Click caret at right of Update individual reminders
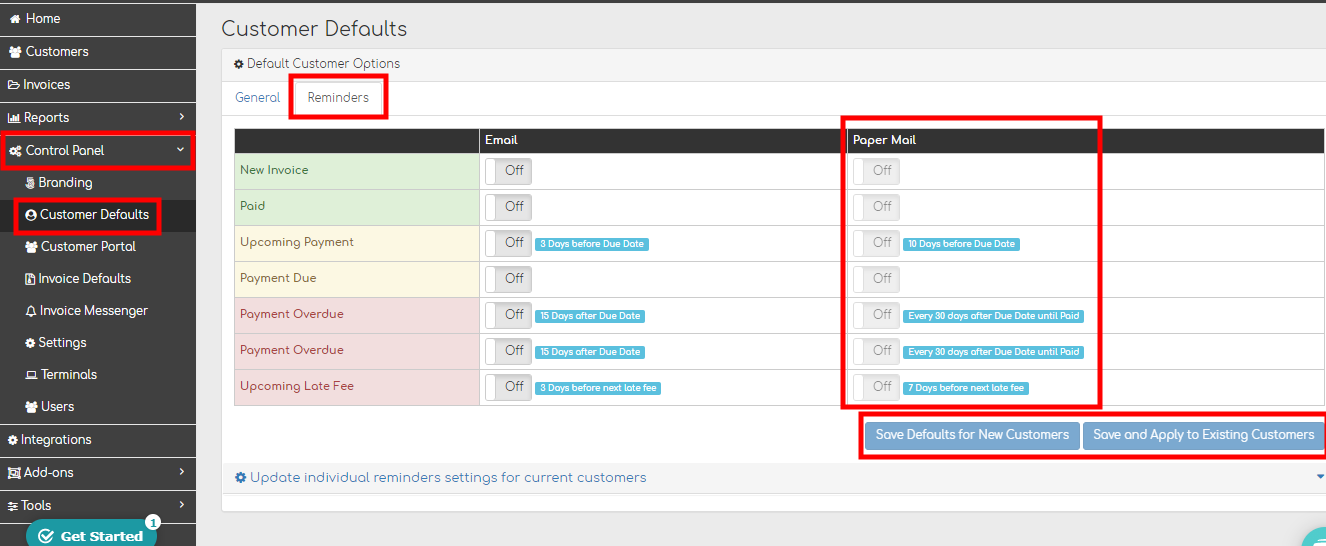This screenshot has width=1326, height=546. coord(1320,478)
